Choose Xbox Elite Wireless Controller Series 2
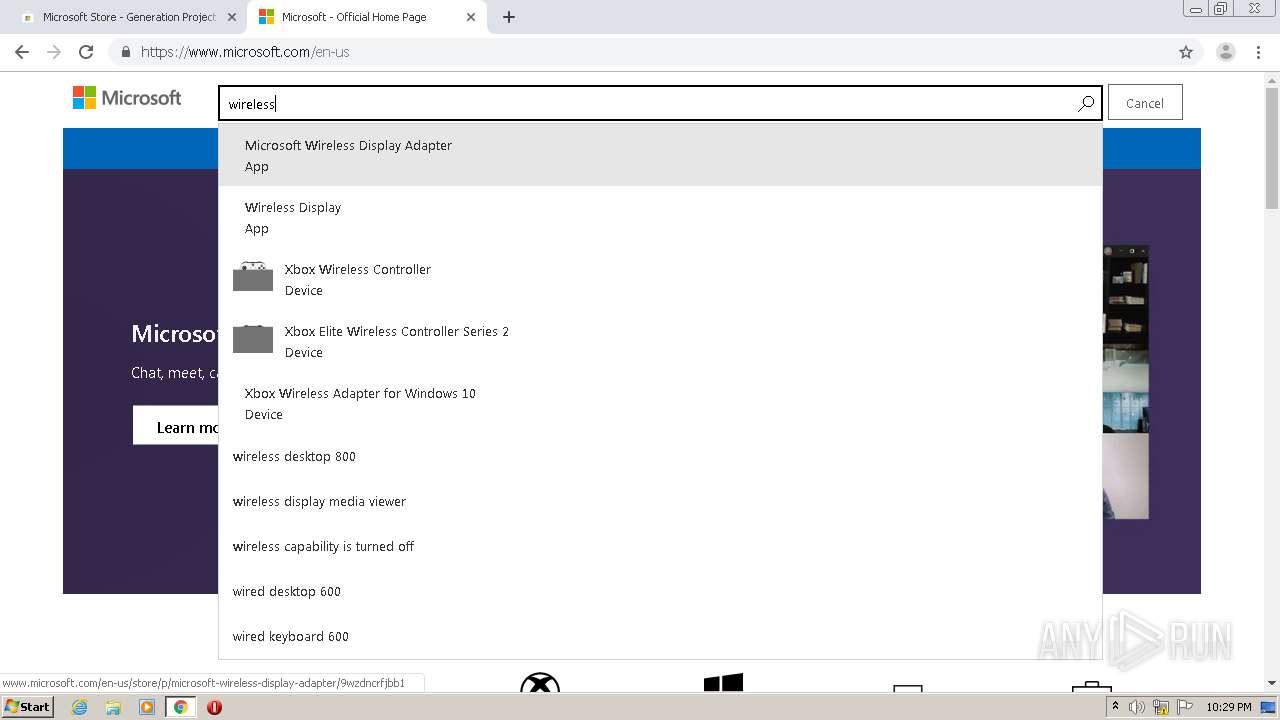The width and height of the screenshot is (1280, 720). 660,341
